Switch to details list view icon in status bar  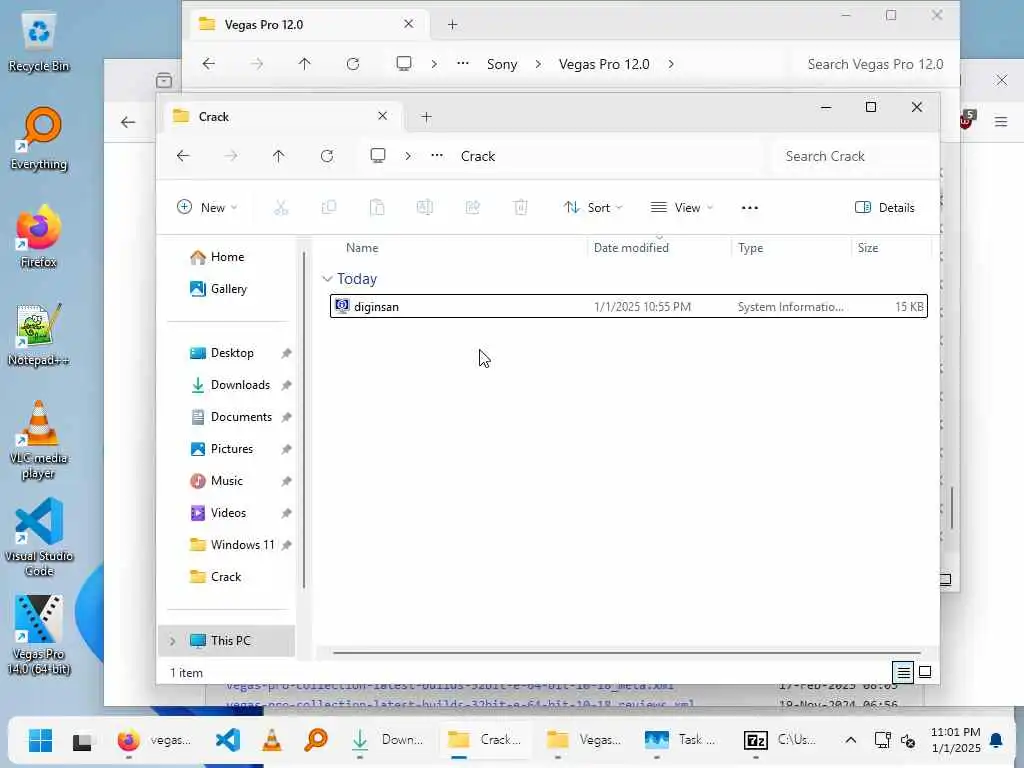tap(903, 672)
